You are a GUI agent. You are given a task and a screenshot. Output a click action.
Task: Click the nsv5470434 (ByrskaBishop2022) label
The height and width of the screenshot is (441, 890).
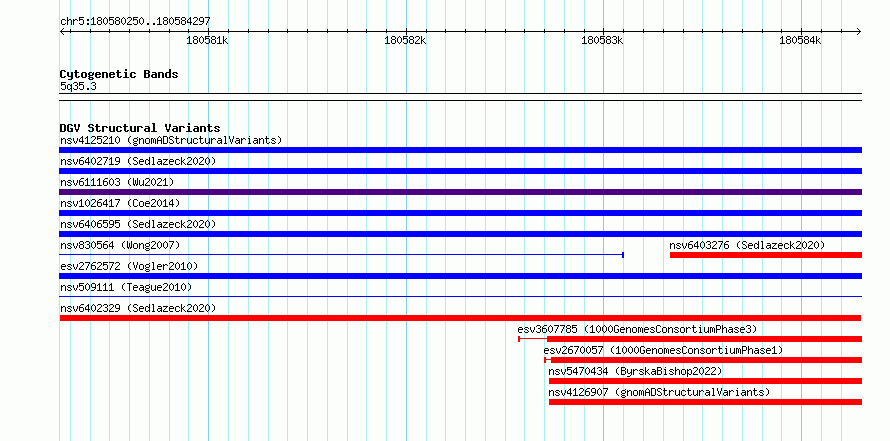tap(635, 371)
